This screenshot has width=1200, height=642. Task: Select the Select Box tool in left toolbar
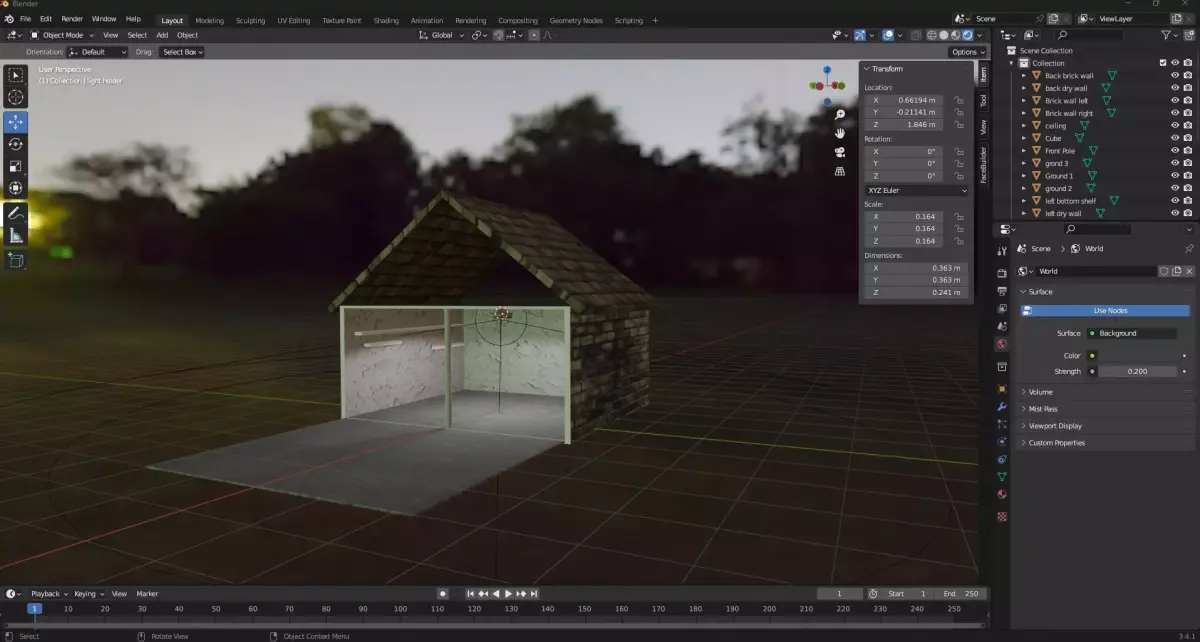(16, 75)
